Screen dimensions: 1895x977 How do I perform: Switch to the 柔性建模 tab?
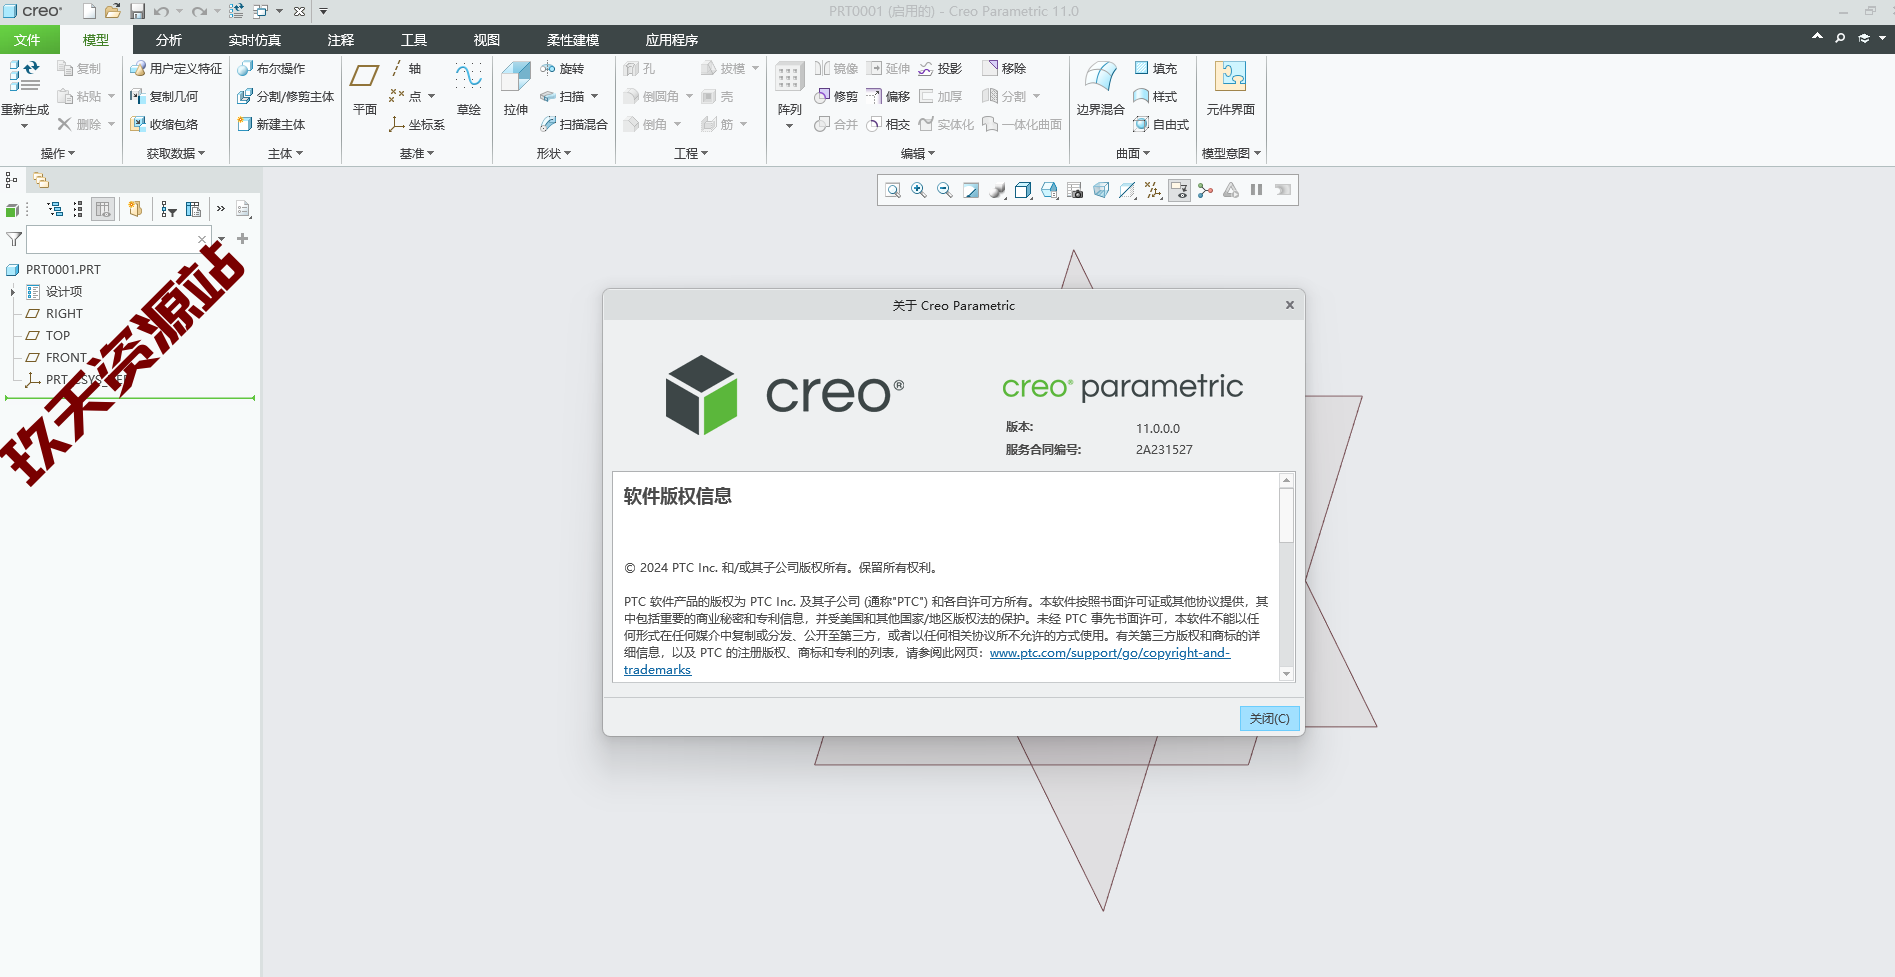click(573, 40)
